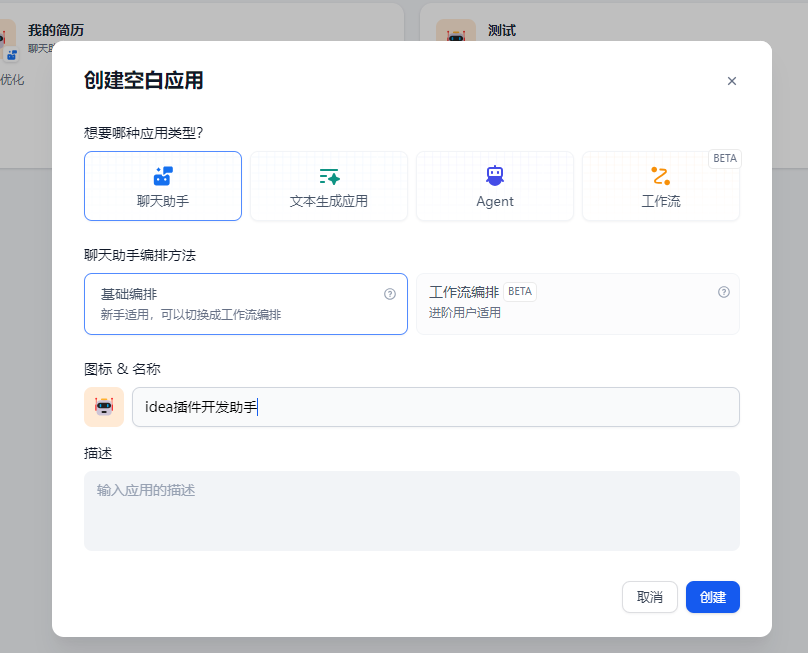Select the 文本生成应用 app type card

coord(329,186)
